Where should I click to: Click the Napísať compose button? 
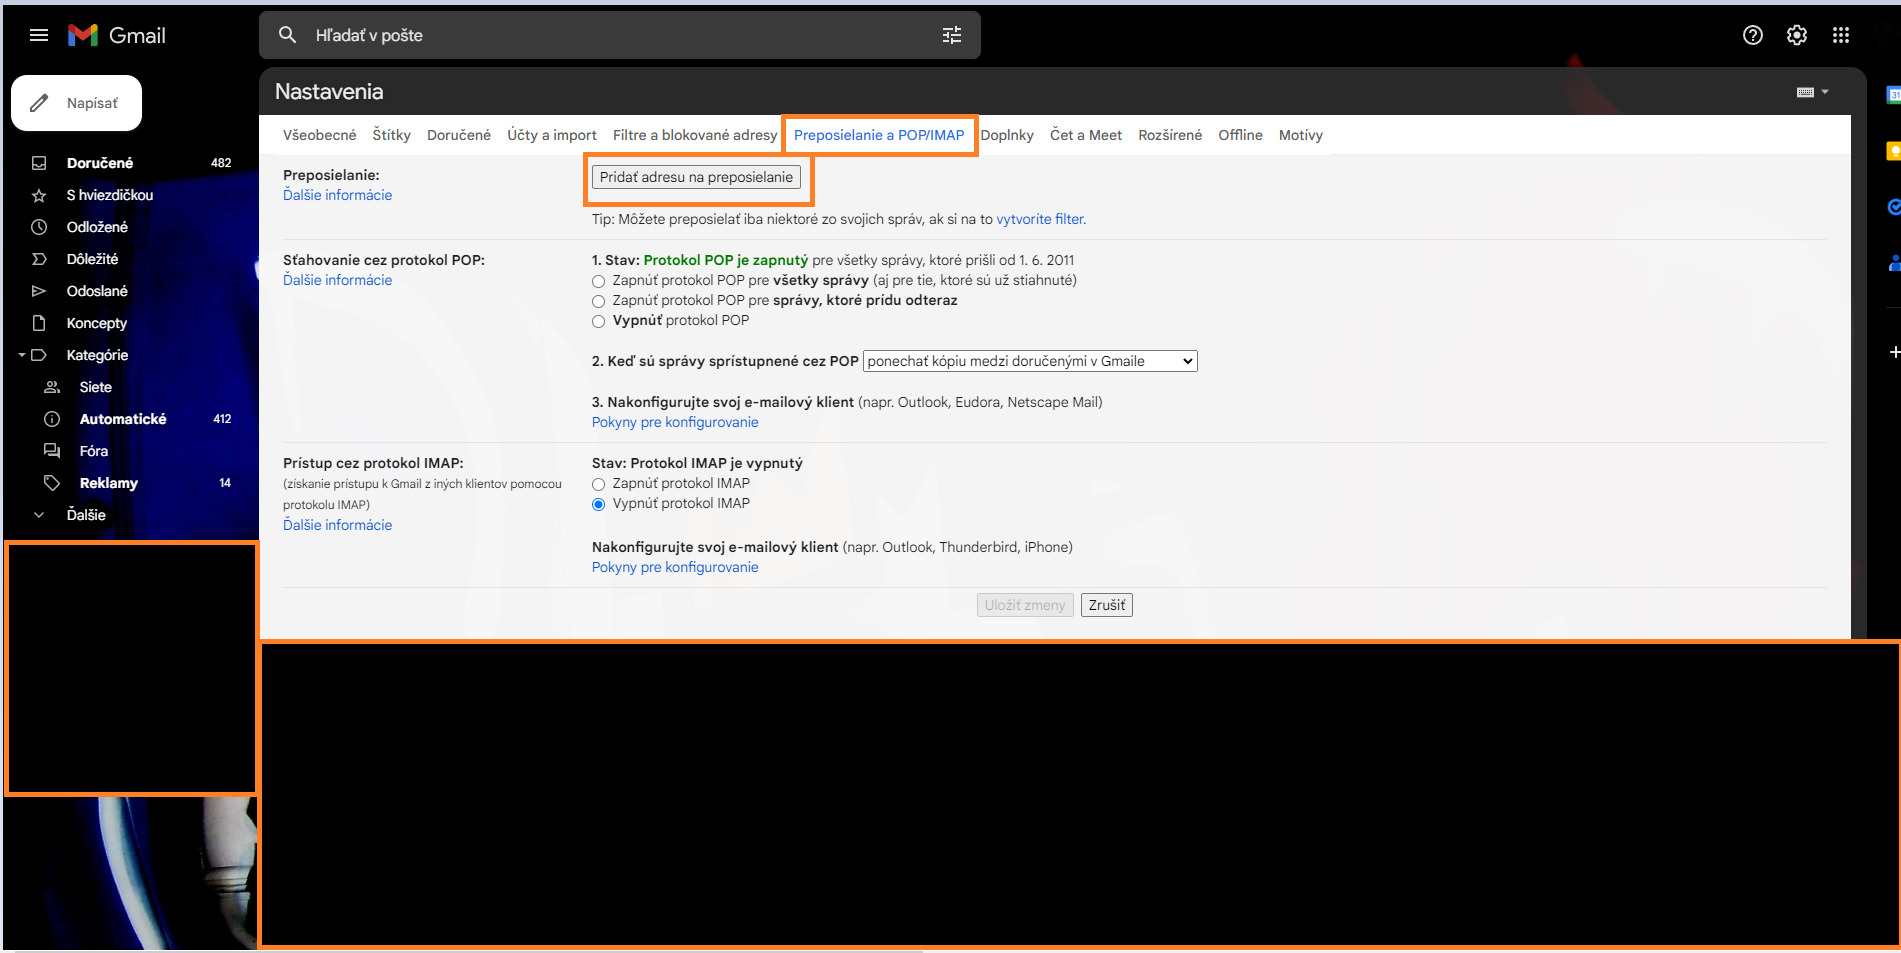tap(76, 103)
